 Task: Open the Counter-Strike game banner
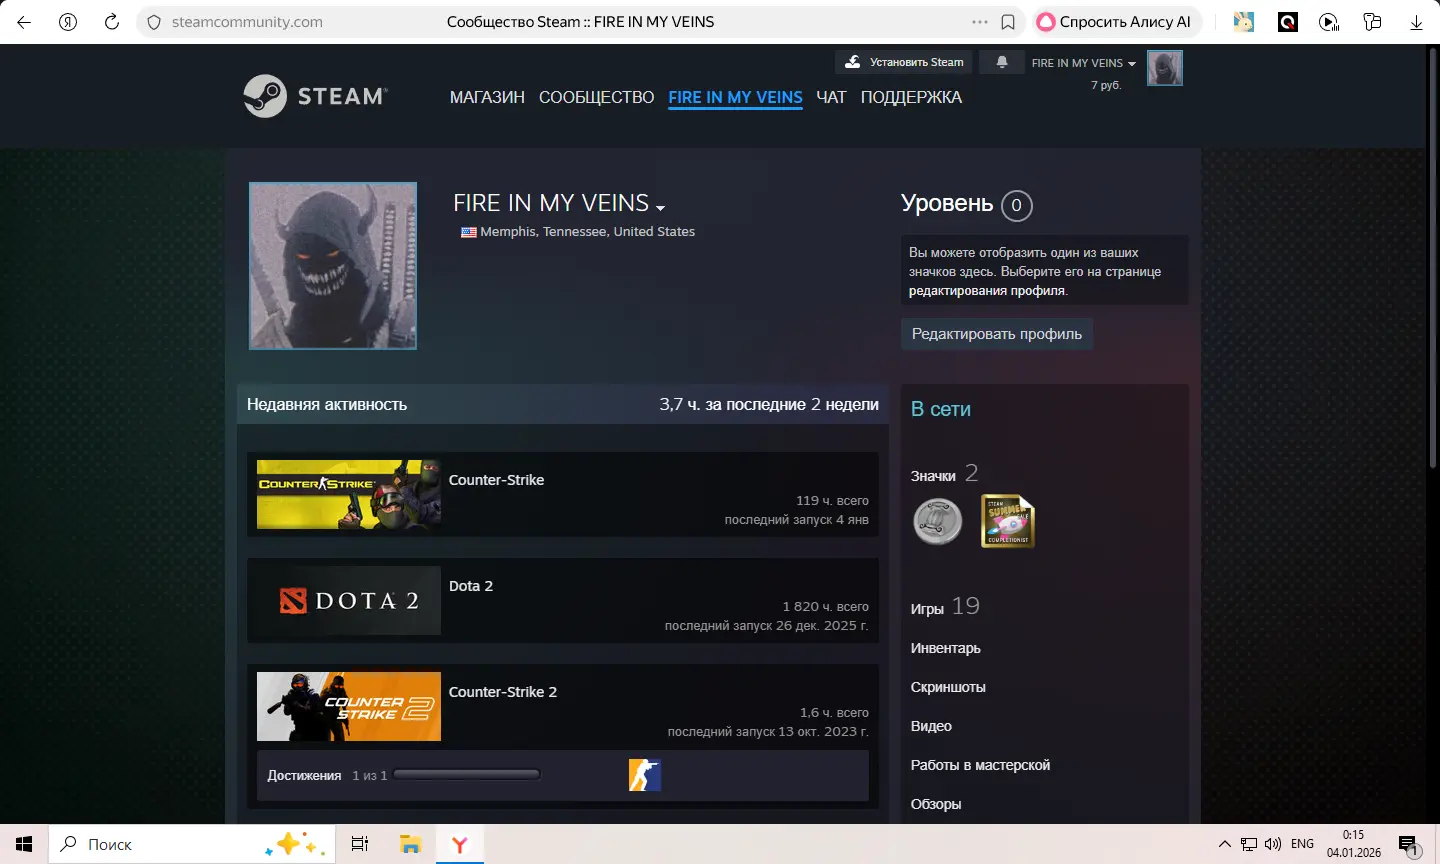click(x=349, y=494)
